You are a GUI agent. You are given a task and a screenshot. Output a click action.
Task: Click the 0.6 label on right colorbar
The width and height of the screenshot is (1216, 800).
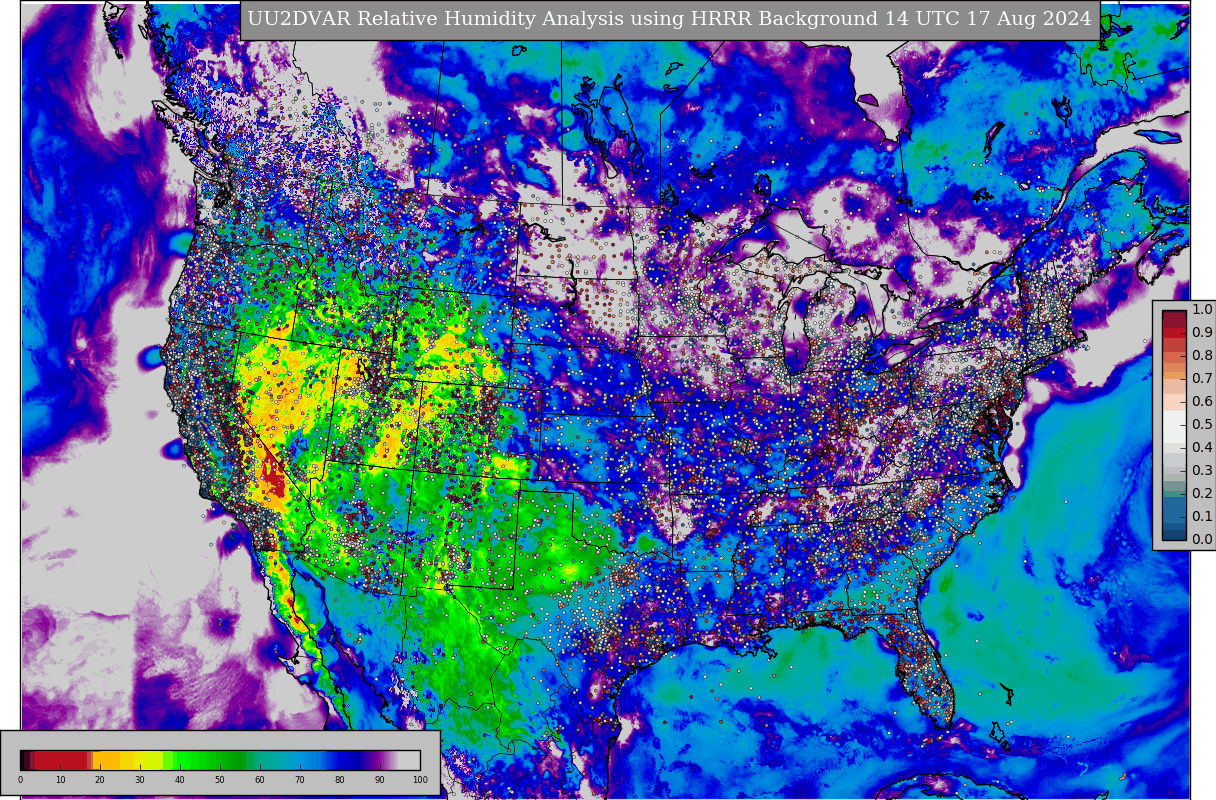click(1202, 402)
